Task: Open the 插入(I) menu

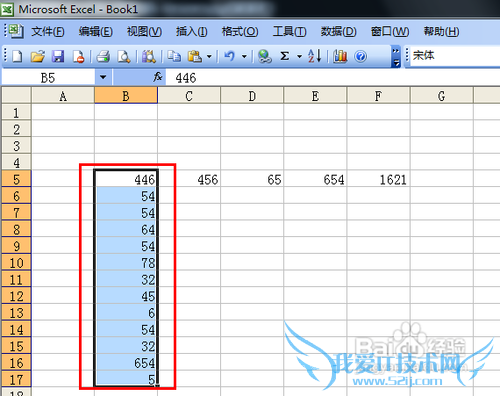Action: click(x=192, y=32)
